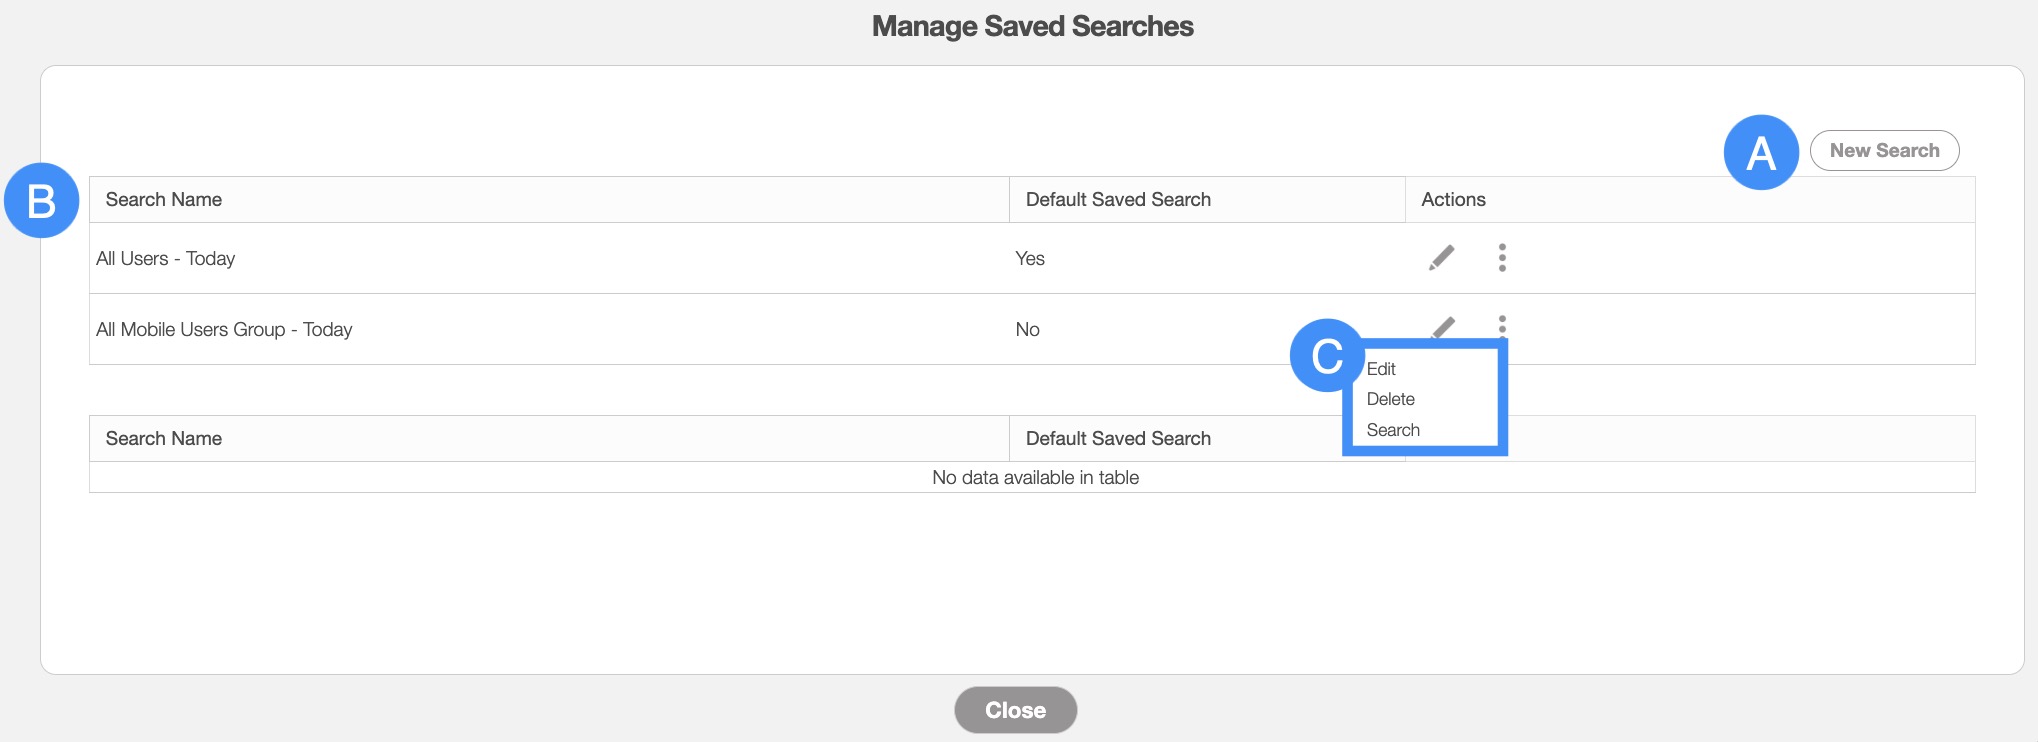Click the blue B annotation badge
Screen dimensions: 2038x742
pyautogui.click(x=42, y=200)
